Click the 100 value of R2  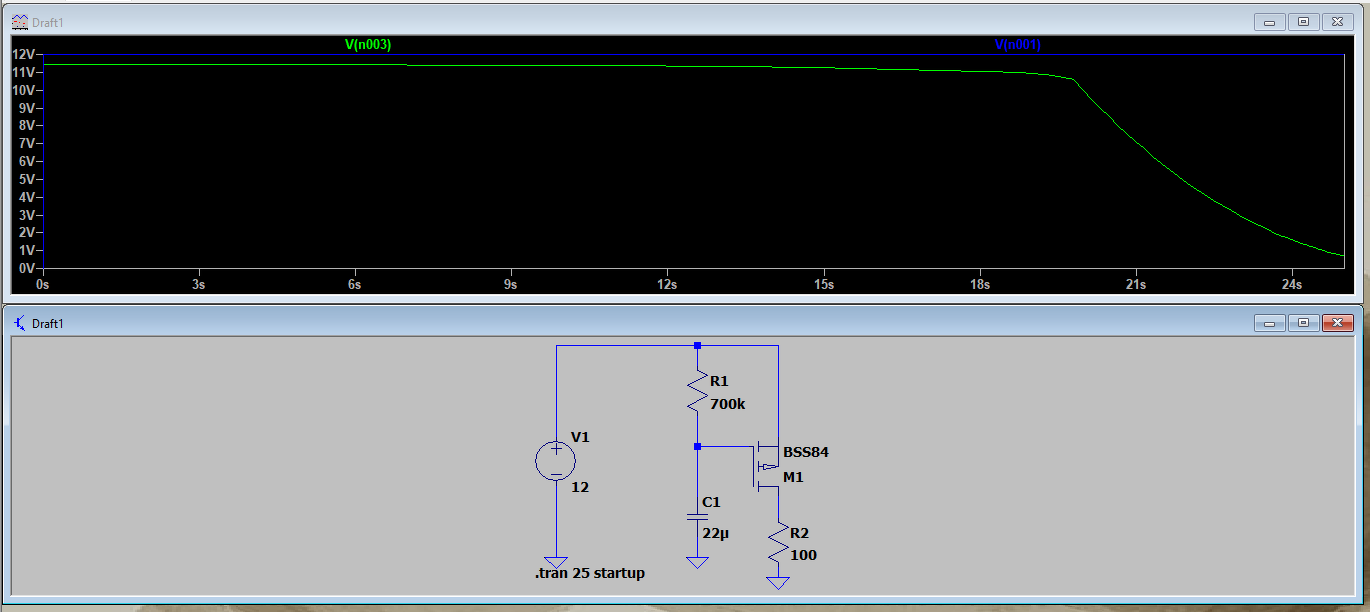[803, 555]
